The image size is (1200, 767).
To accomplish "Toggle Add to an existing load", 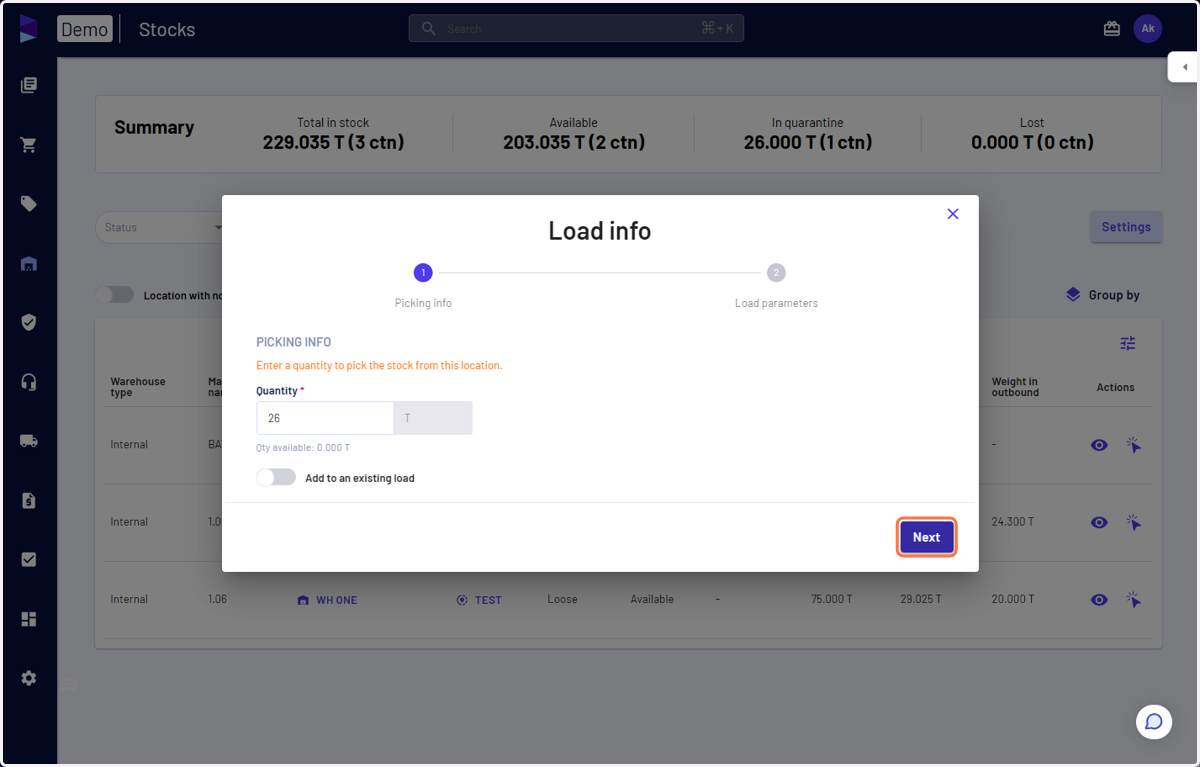I will pyautogui.click(x=276, y=478).
